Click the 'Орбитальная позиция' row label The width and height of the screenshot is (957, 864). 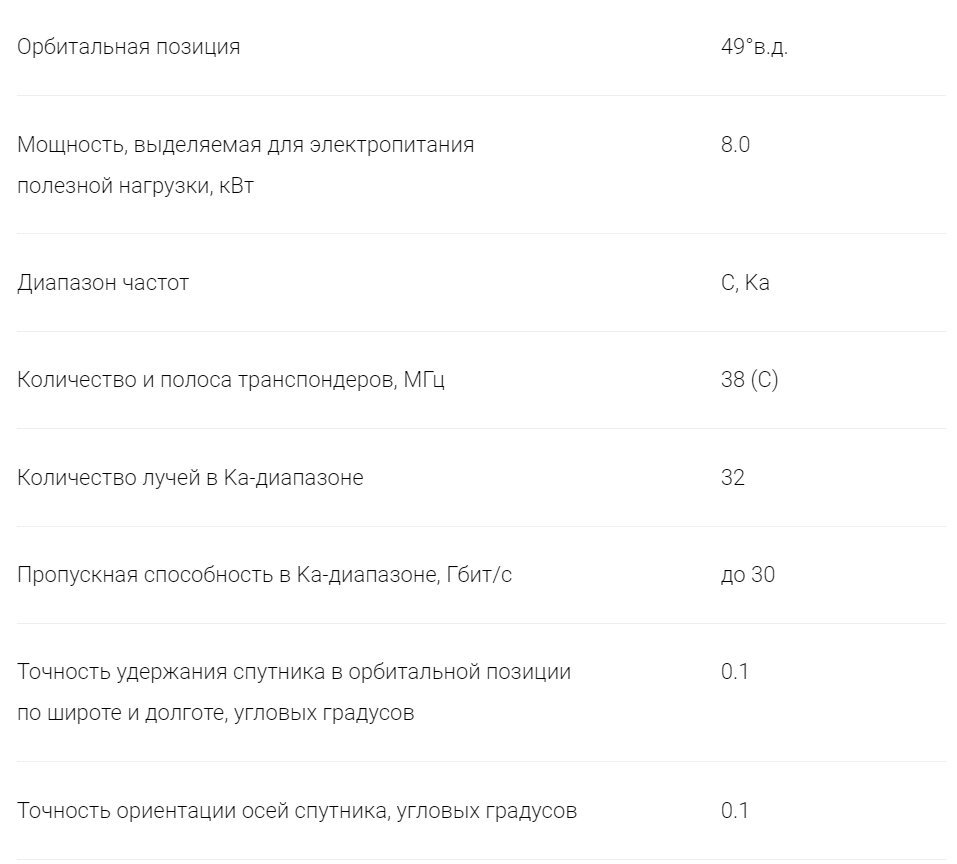[128, 47]
